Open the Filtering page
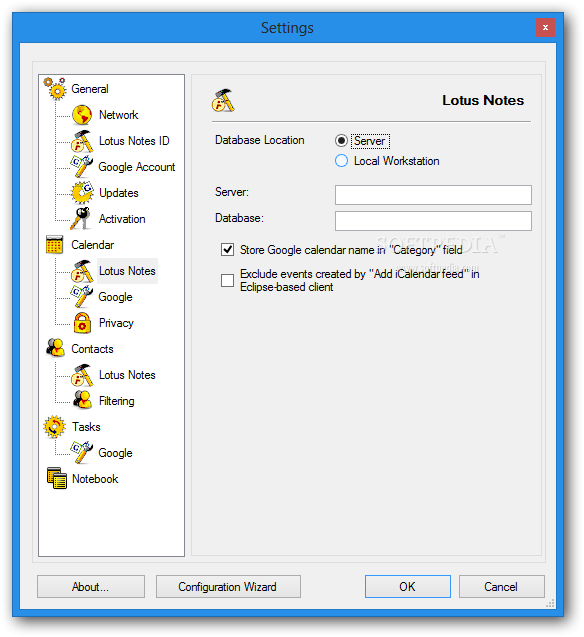The width and height of the screenshot is (584, 637). point(117,401)
